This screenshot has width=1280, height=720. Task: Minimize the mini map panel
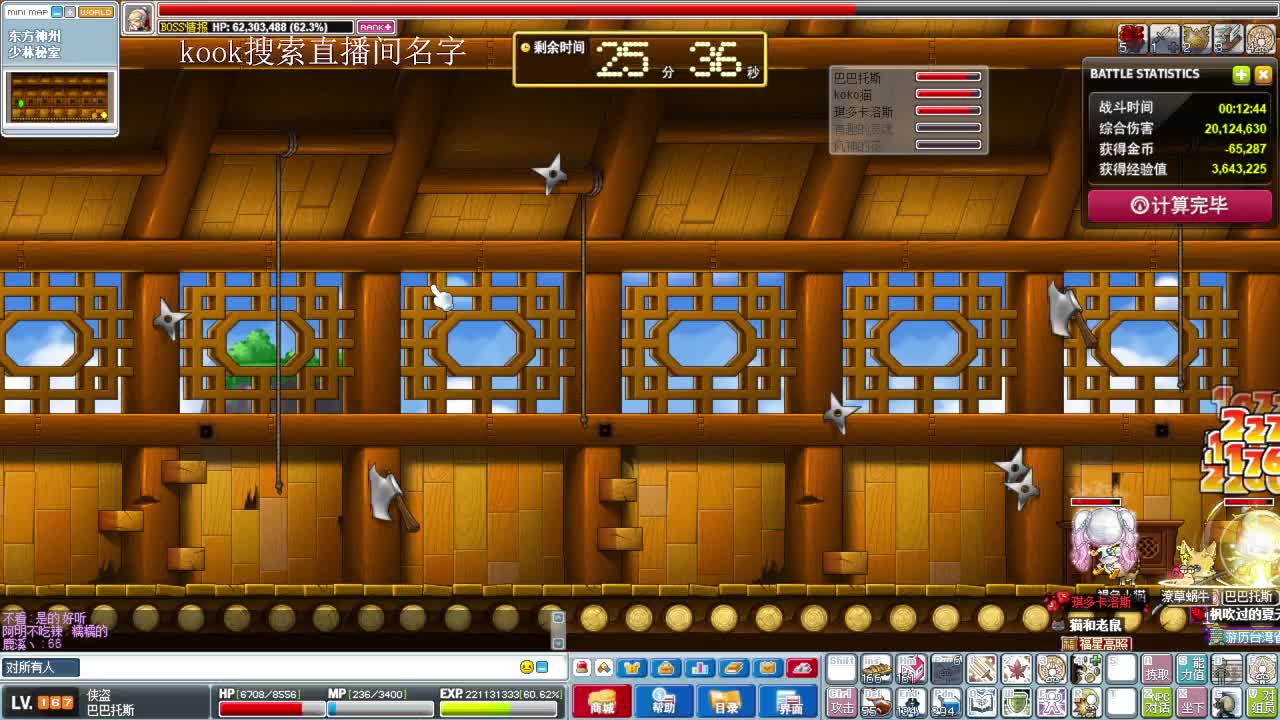(x=57, y=12)
